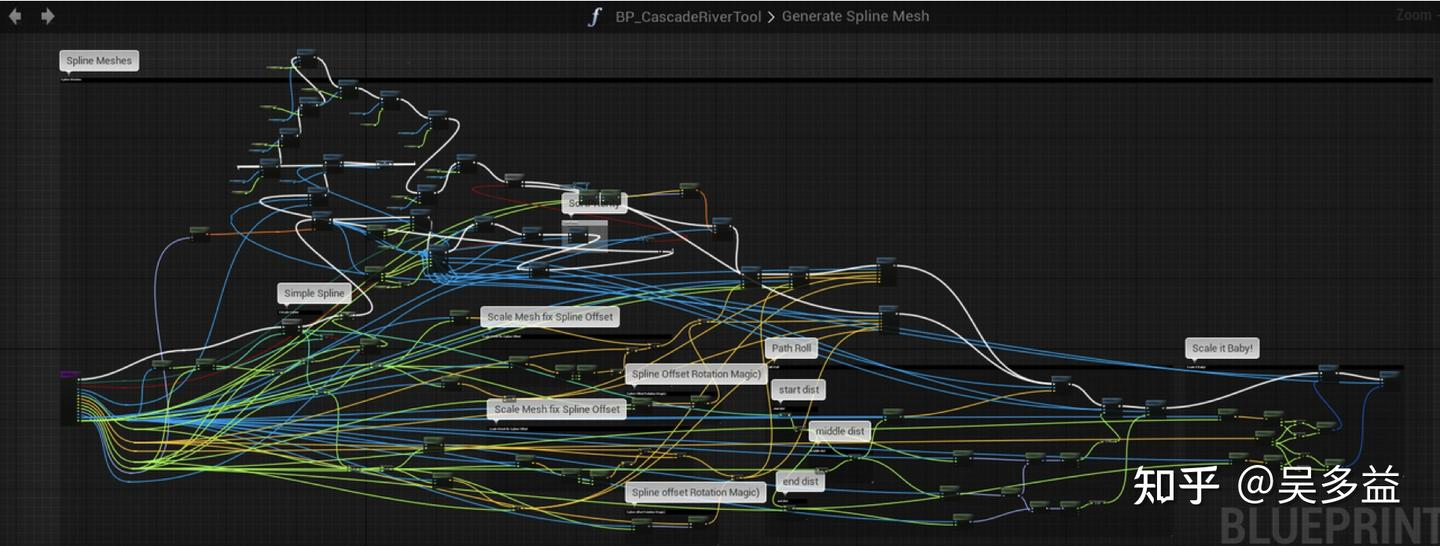The image size is (1440, 546).
Task: Select the Spline Meshes comment bubble
Action: 98,61
